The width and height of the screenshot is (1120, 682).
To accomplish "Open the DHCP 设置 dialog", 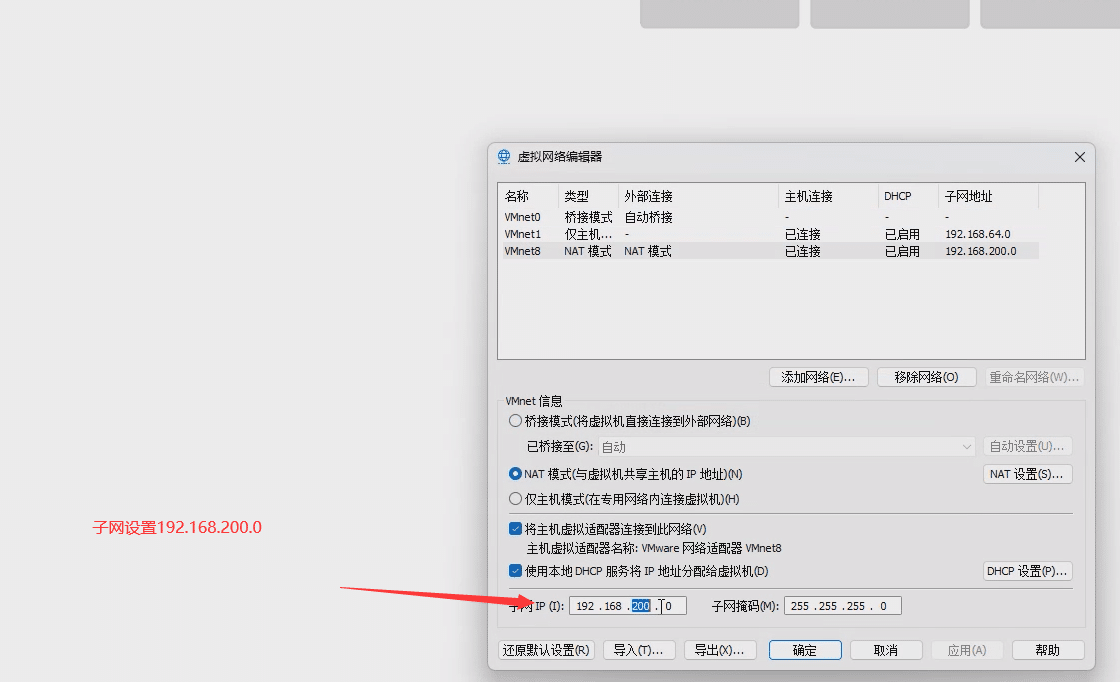I will (1027, 571).
